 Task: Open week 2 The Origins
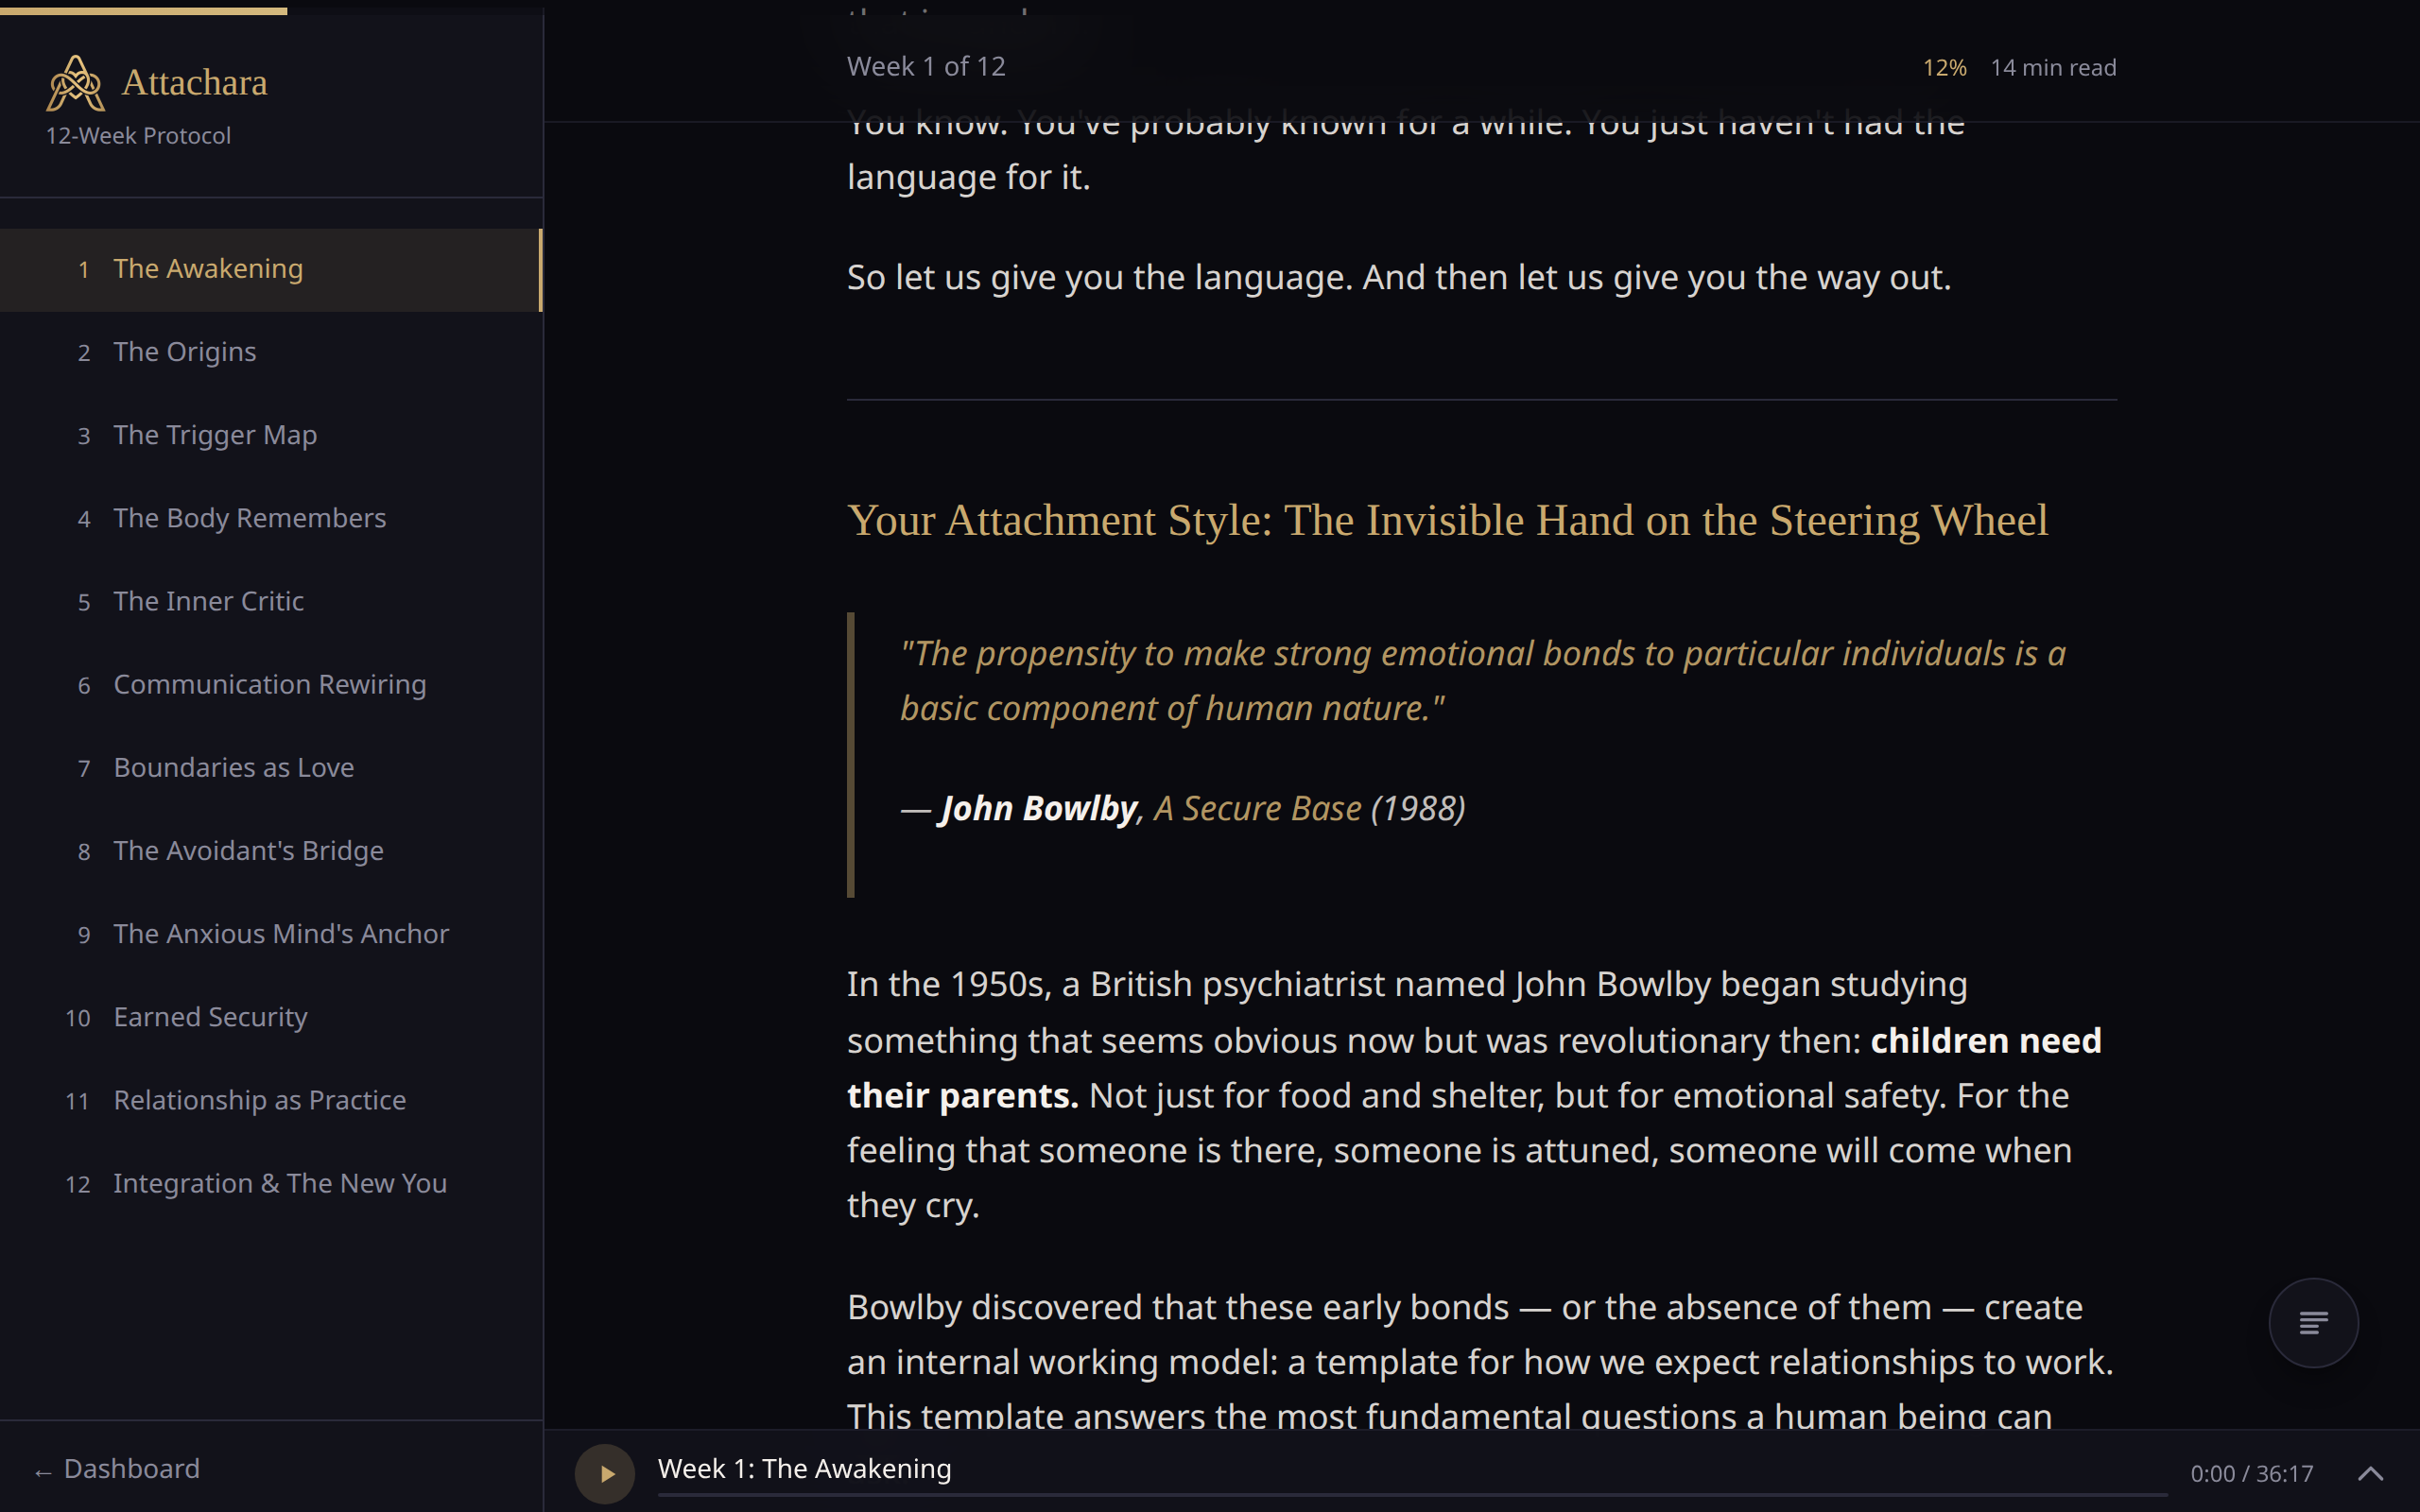point(185,352)
